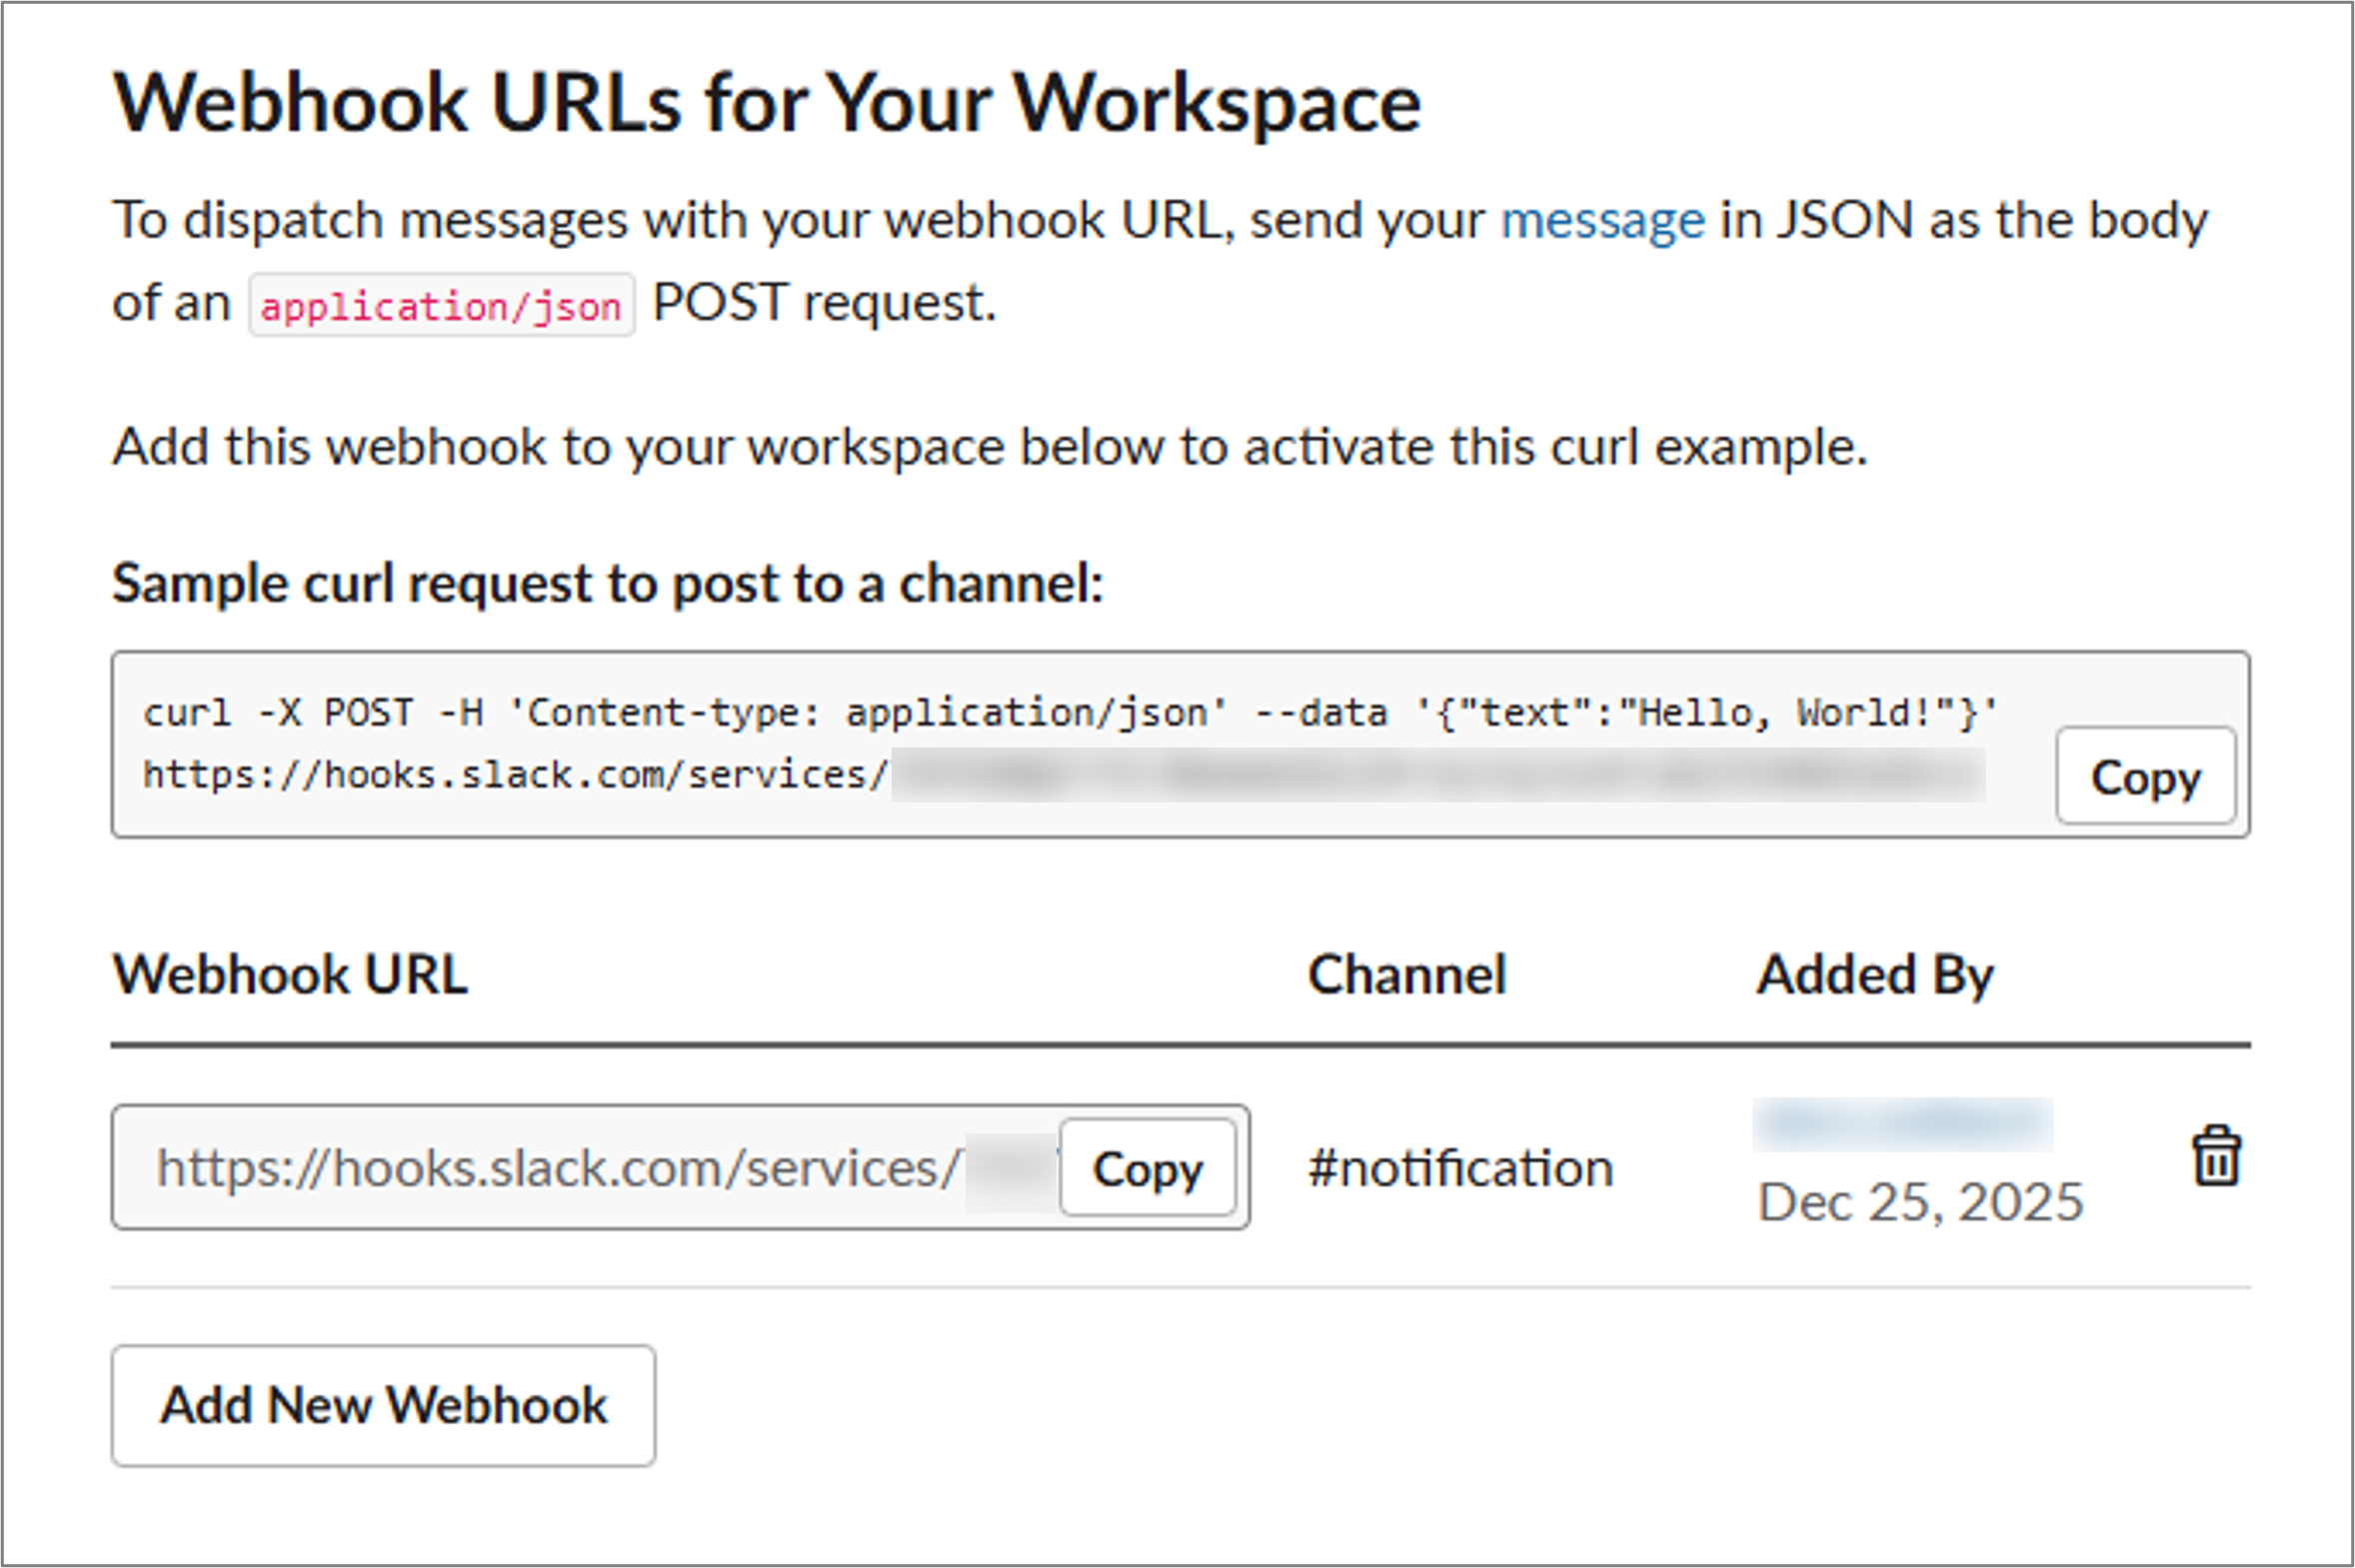The image size is (2355, 1568).
Task: Click Add New Webhook button
Action: point(383,1405)
